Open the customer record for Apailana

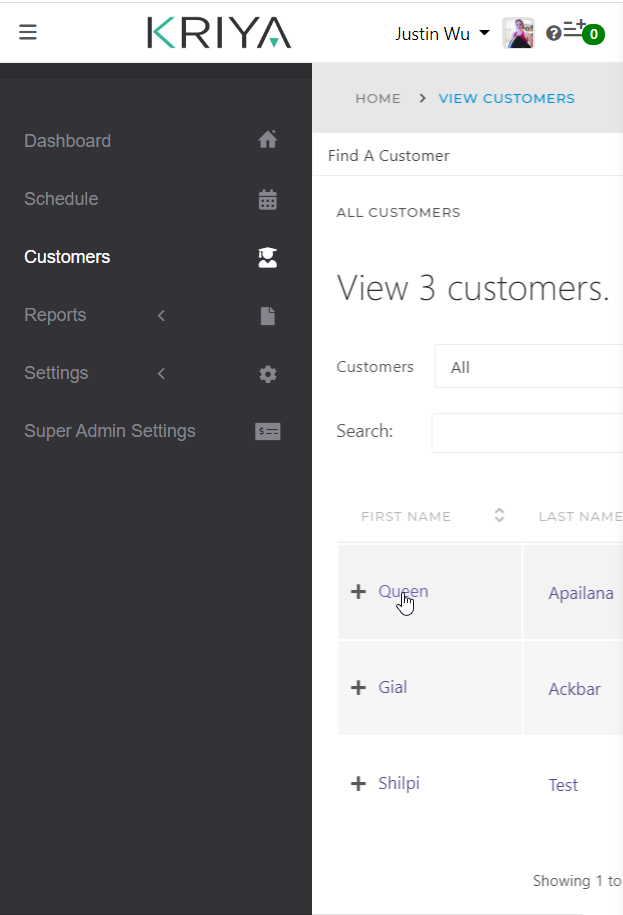point(580,592)
